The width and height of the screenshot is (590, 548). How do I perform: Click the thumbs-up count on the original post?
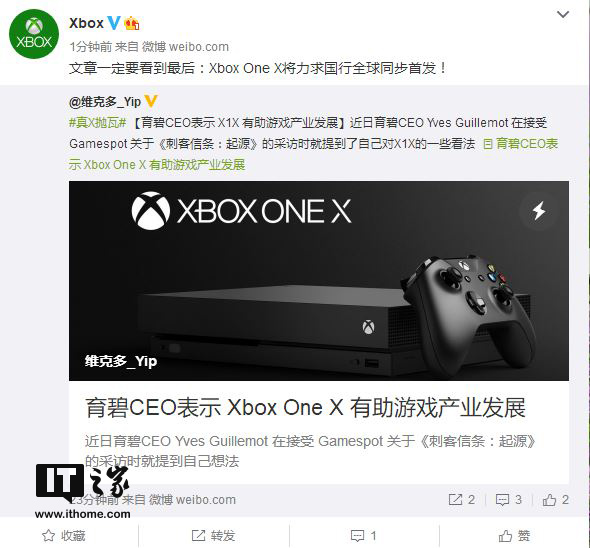[x=555, y=499]
